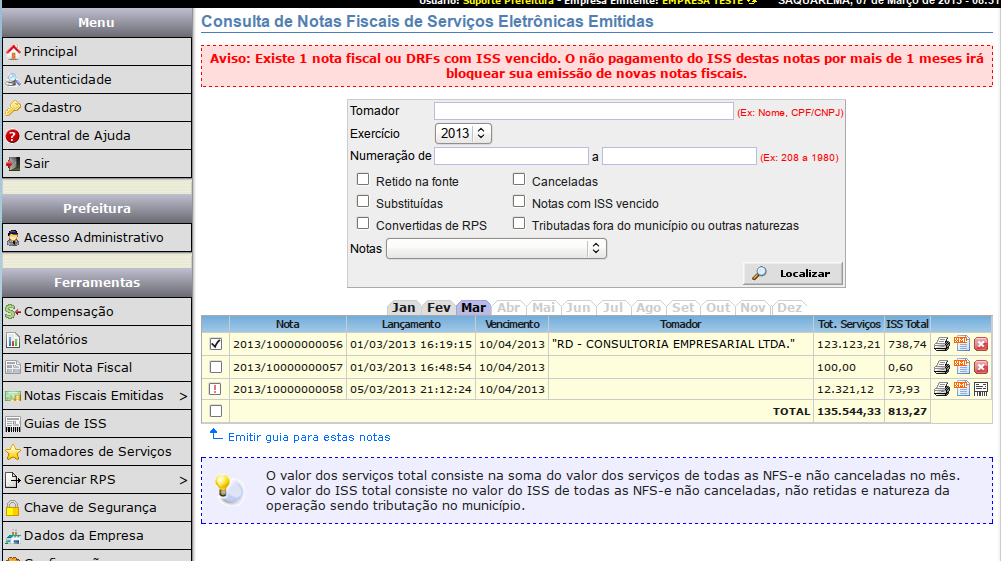Enable the Retido na fonte checkbox
Viewport: 1001px width, 561px height.
363,180
